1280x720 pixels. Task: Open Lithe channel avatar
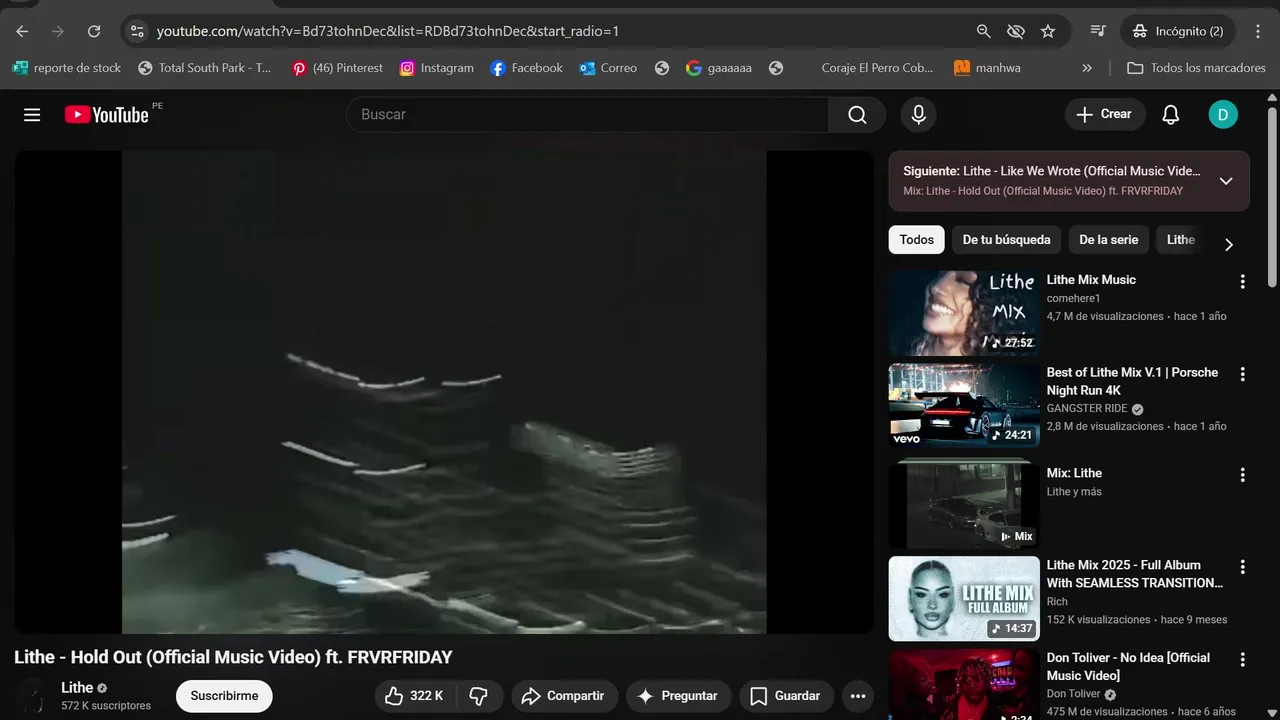tap(34, 696)
